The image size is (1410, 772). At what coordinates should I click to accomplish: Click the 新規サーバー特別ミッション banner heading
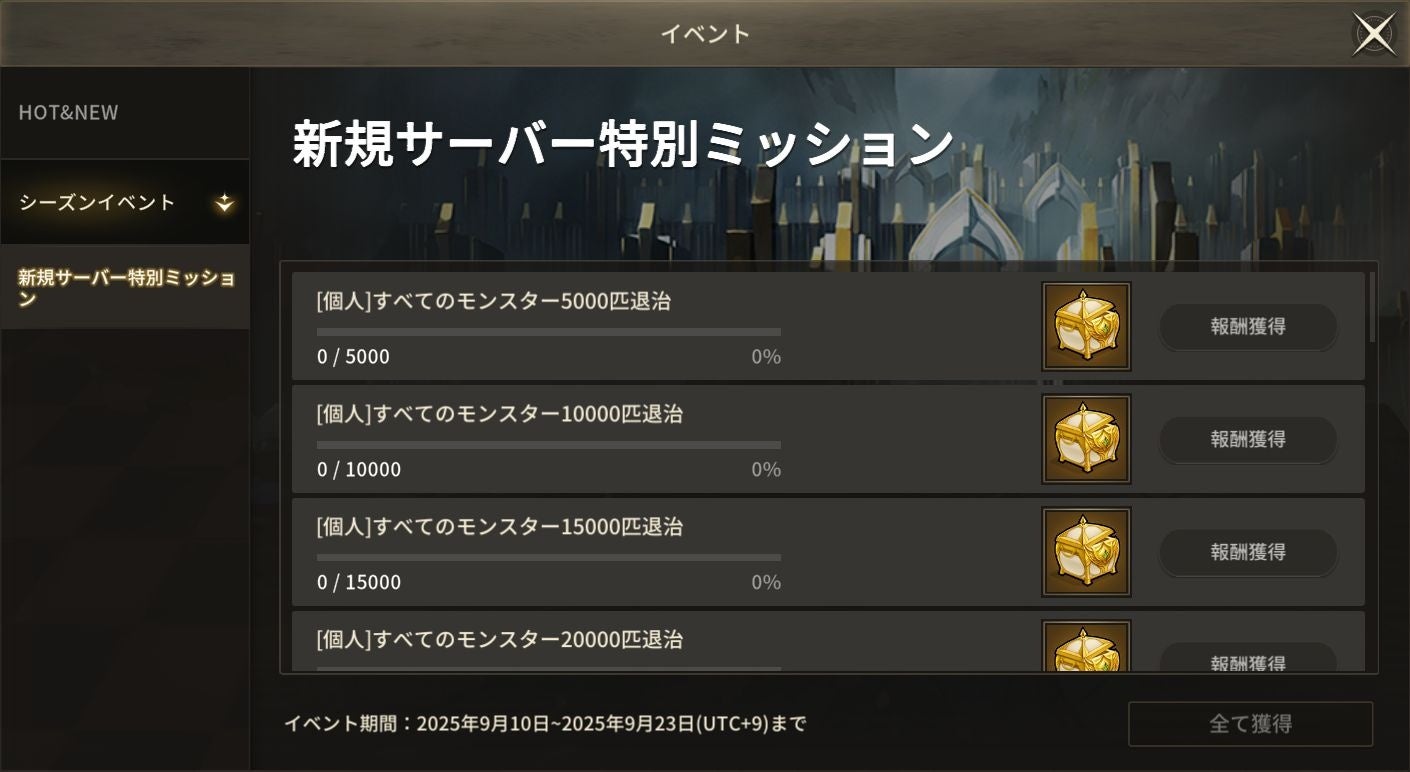622,144
